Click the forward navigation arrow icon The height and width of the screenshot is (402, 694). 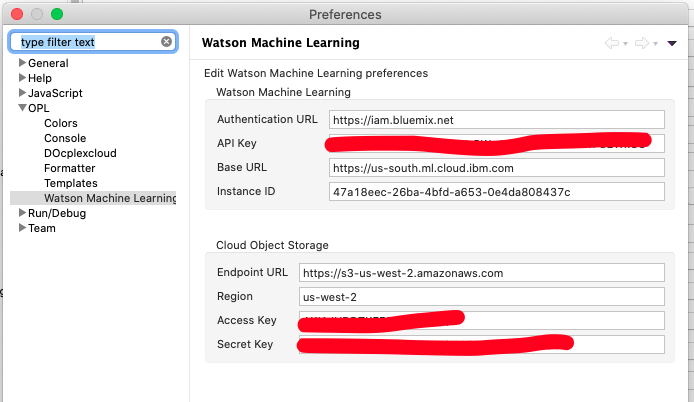point(642,43)
